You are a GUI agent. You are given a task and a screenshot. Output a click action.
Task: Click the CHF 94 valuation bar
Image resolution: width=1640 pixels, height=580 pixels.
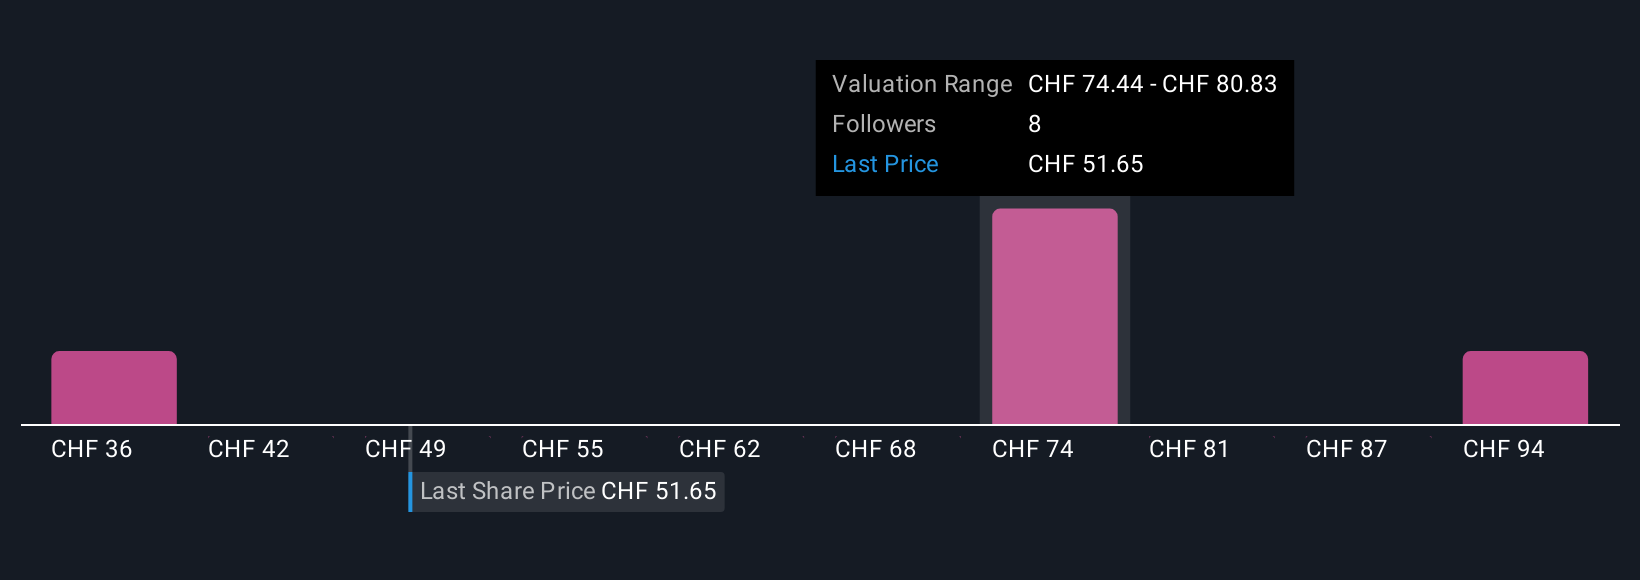tap(1525, 388)
